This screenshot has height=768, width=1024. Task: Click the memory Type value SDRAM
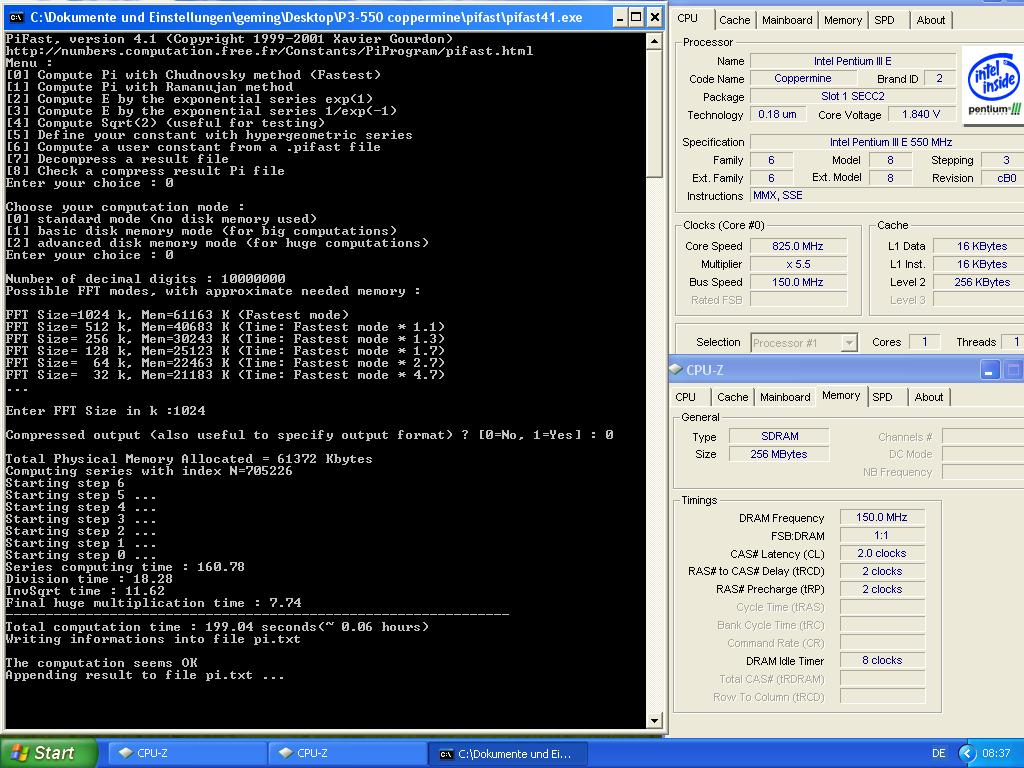(779, 436)
